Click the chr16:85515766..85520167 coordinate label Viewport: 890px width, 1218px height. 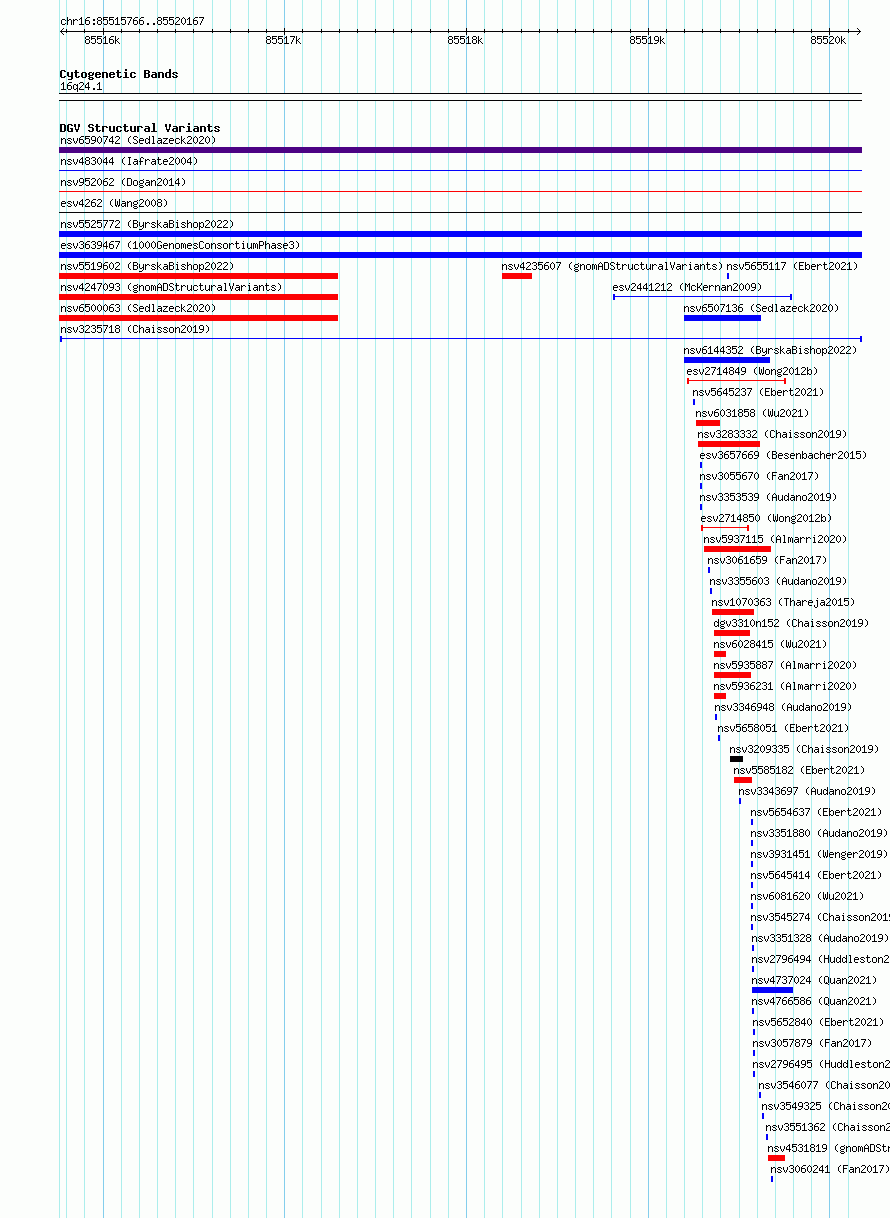tap(132, 21)
